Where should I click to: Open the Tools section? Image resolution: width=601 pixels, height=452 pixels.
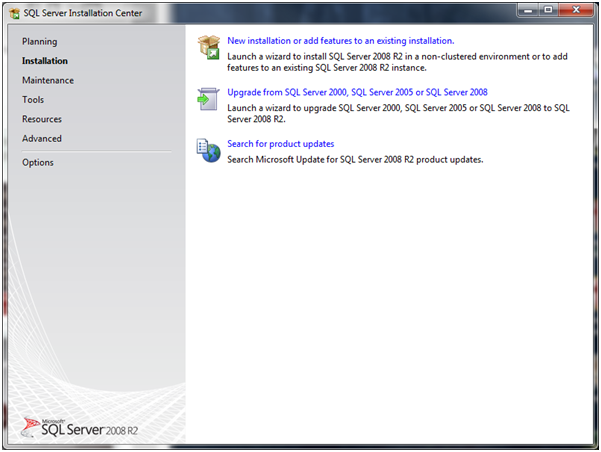point(33,100)
